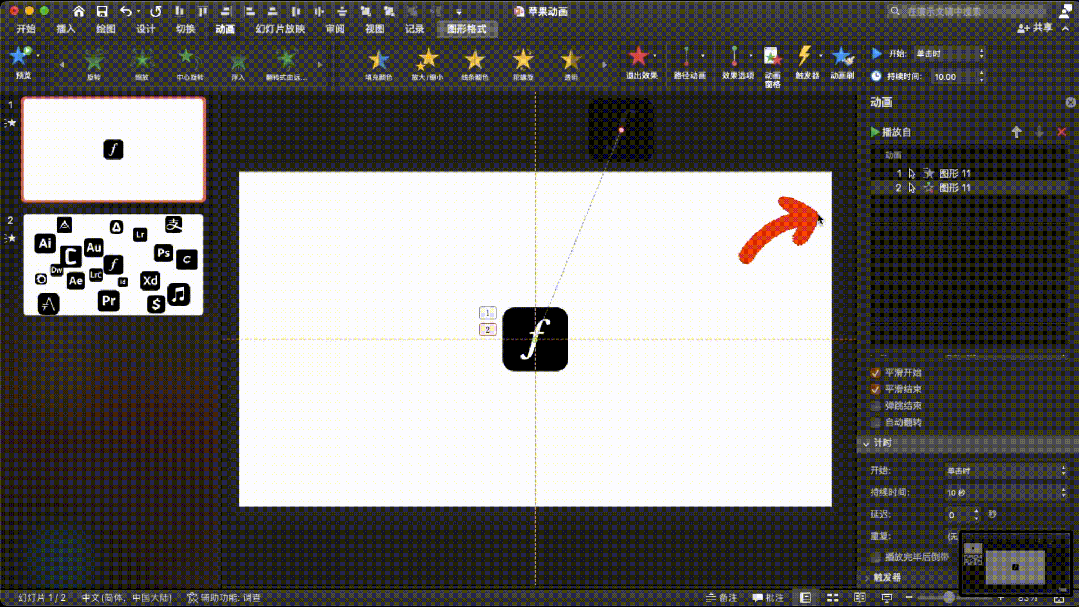Adjust ribbon 持续时间 10.00 stepper
The width and height of the screenshot is (1079, 607).
(981, 76)
